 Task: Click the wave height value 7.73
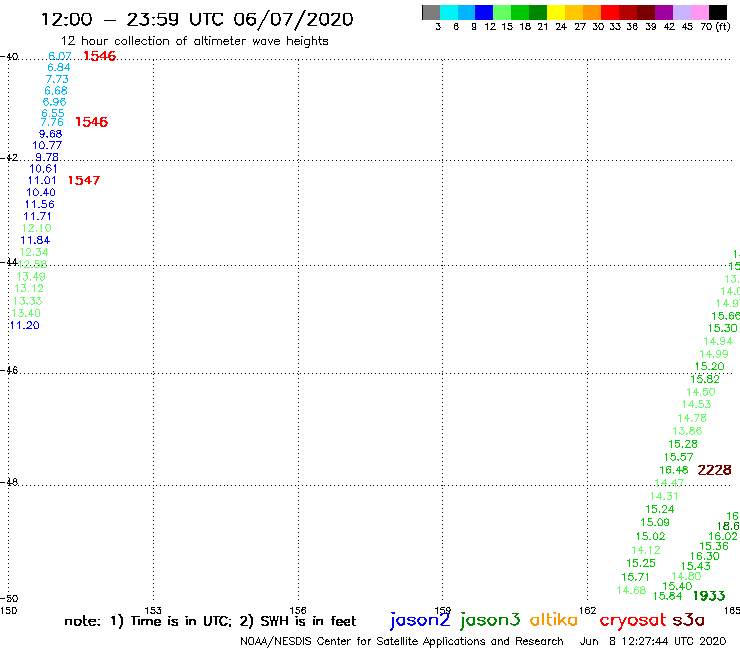click(x=57, y=79)
